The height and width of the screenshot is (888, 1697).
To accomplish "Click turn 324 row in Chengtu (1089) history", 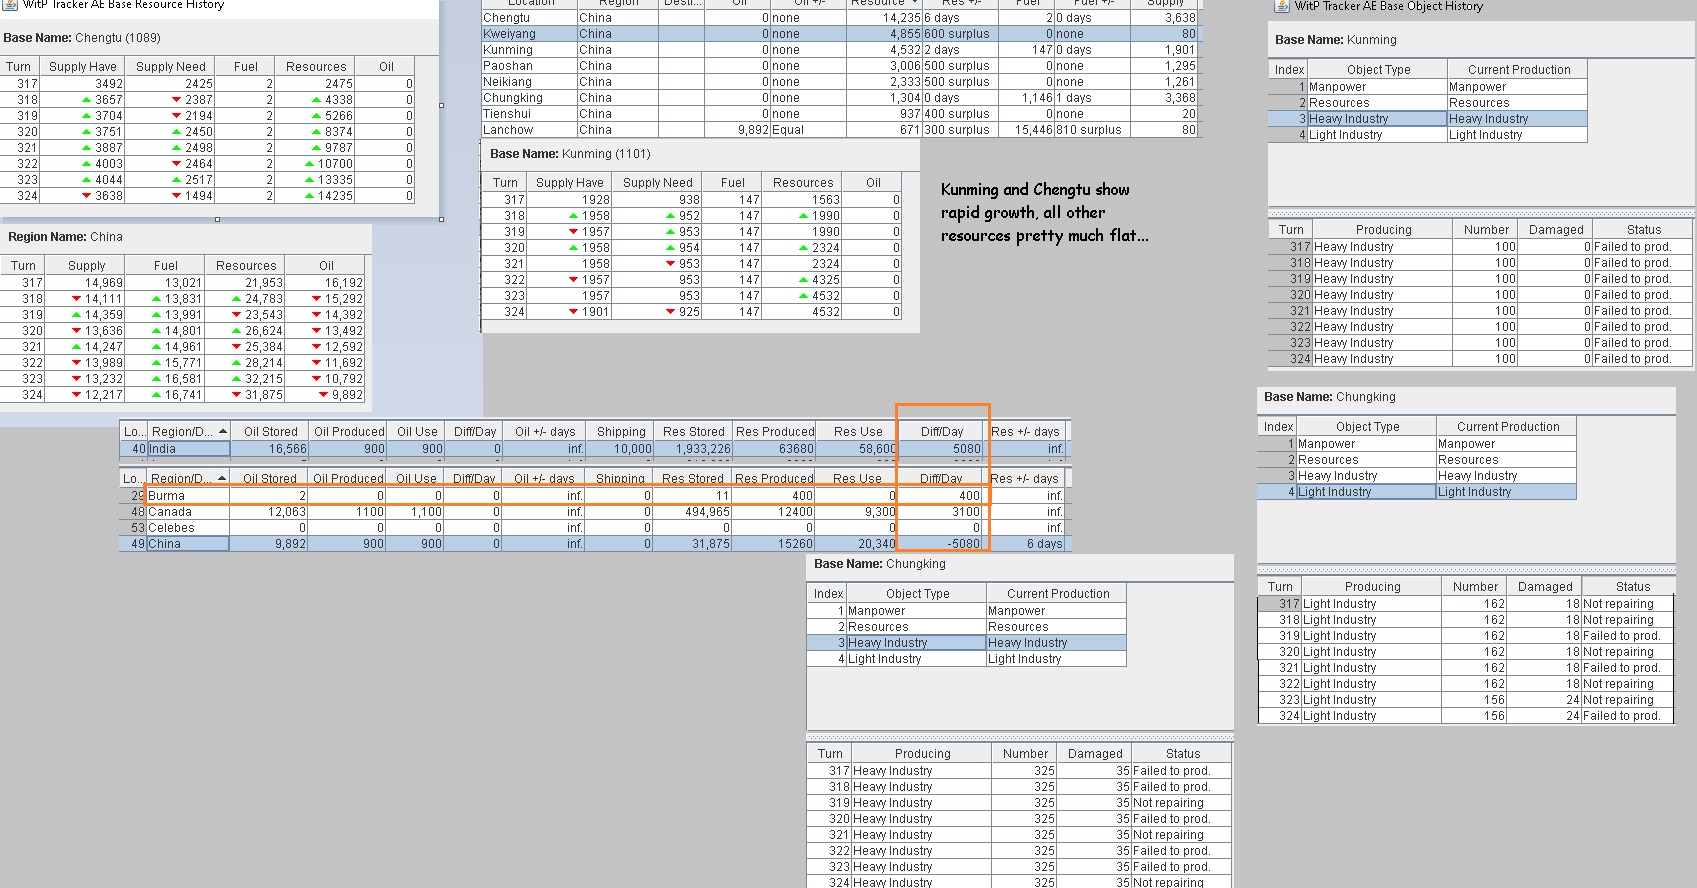I will coord(207,196).
